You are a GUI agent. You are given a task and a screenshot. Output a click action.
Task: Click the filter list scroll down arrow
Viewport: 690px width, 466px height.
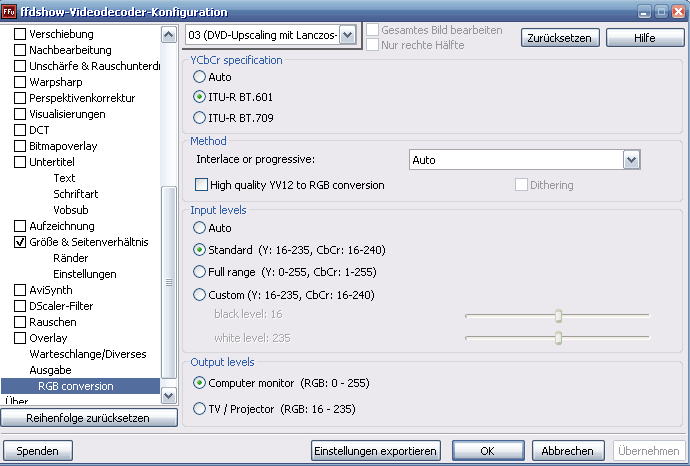pyautogui.click(x=169, y=395)
